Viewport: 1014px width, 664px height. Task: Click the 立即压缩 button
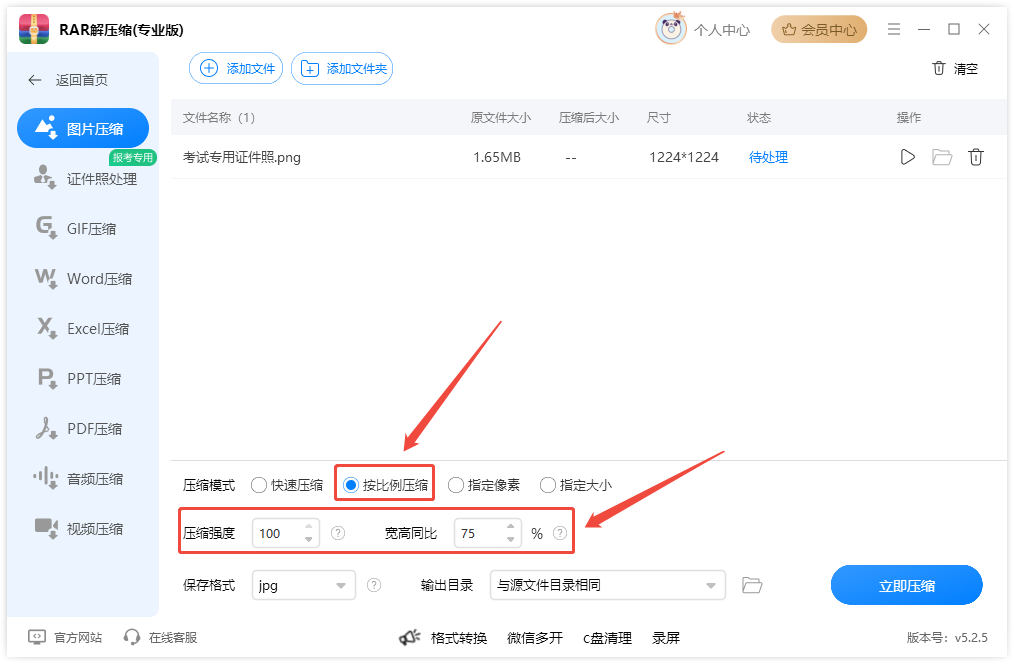[x=907, y=585]
